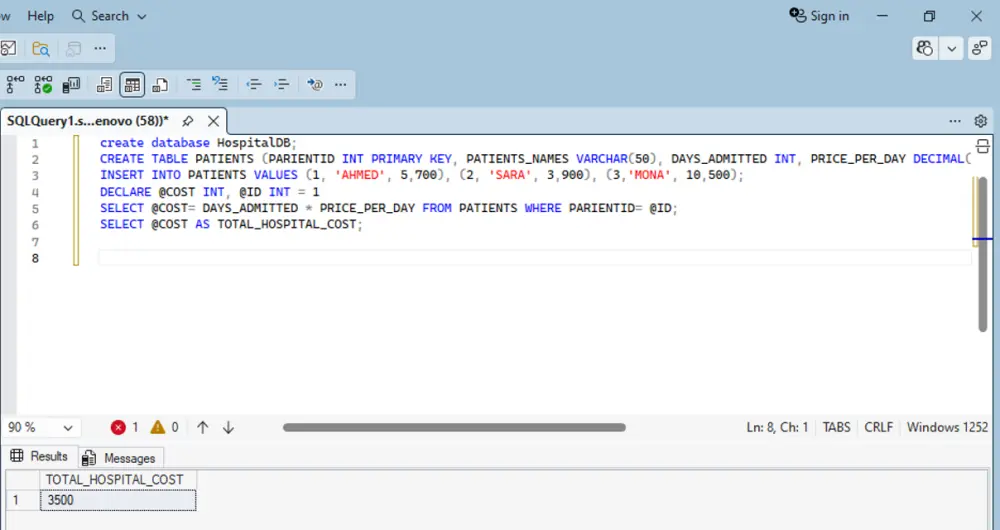
Task: Open the Search box dropdown
Action: coord(109,16)
